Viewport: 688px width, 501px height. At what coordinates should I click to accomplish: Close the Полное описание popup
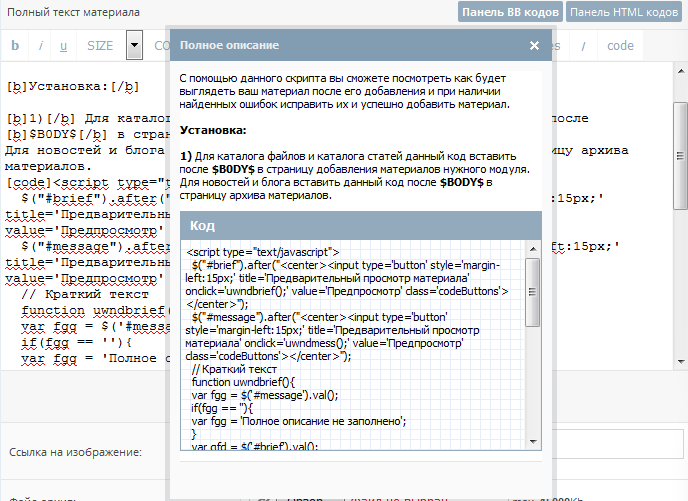coord(534,46)
